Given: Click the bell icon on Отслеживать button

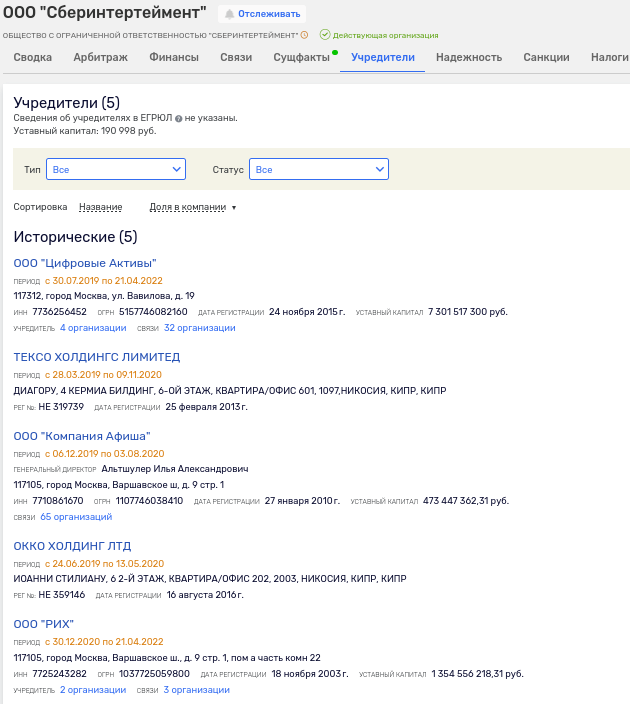Looking at the screenshot, I should (229, 14).
